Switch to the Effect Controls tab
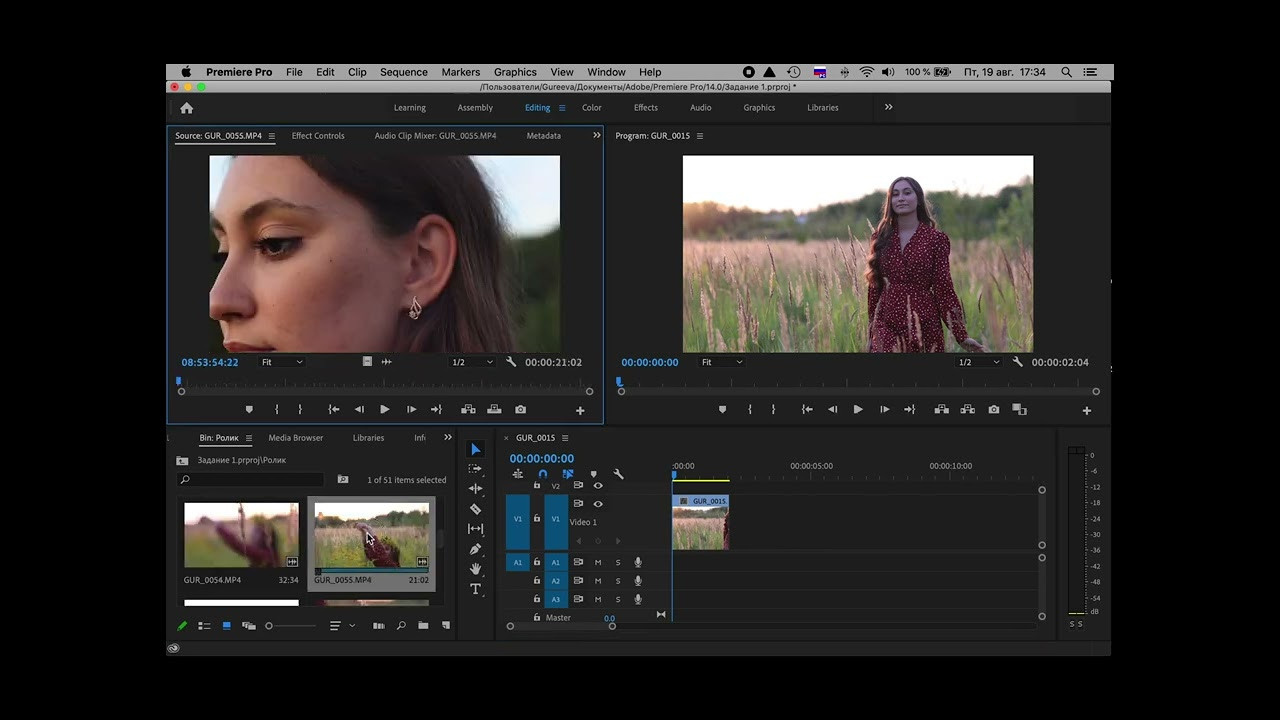 (318, 136)
